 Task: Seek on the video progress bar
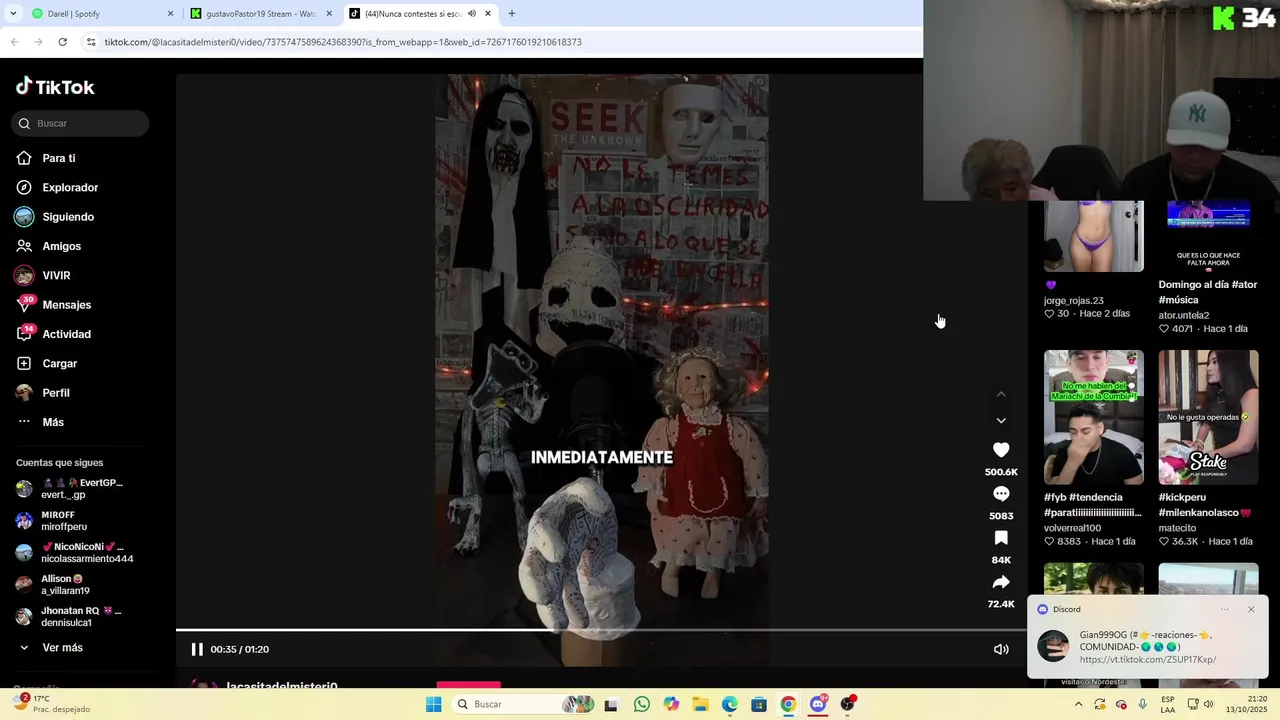pyautogui.click(x=602, y=630)
